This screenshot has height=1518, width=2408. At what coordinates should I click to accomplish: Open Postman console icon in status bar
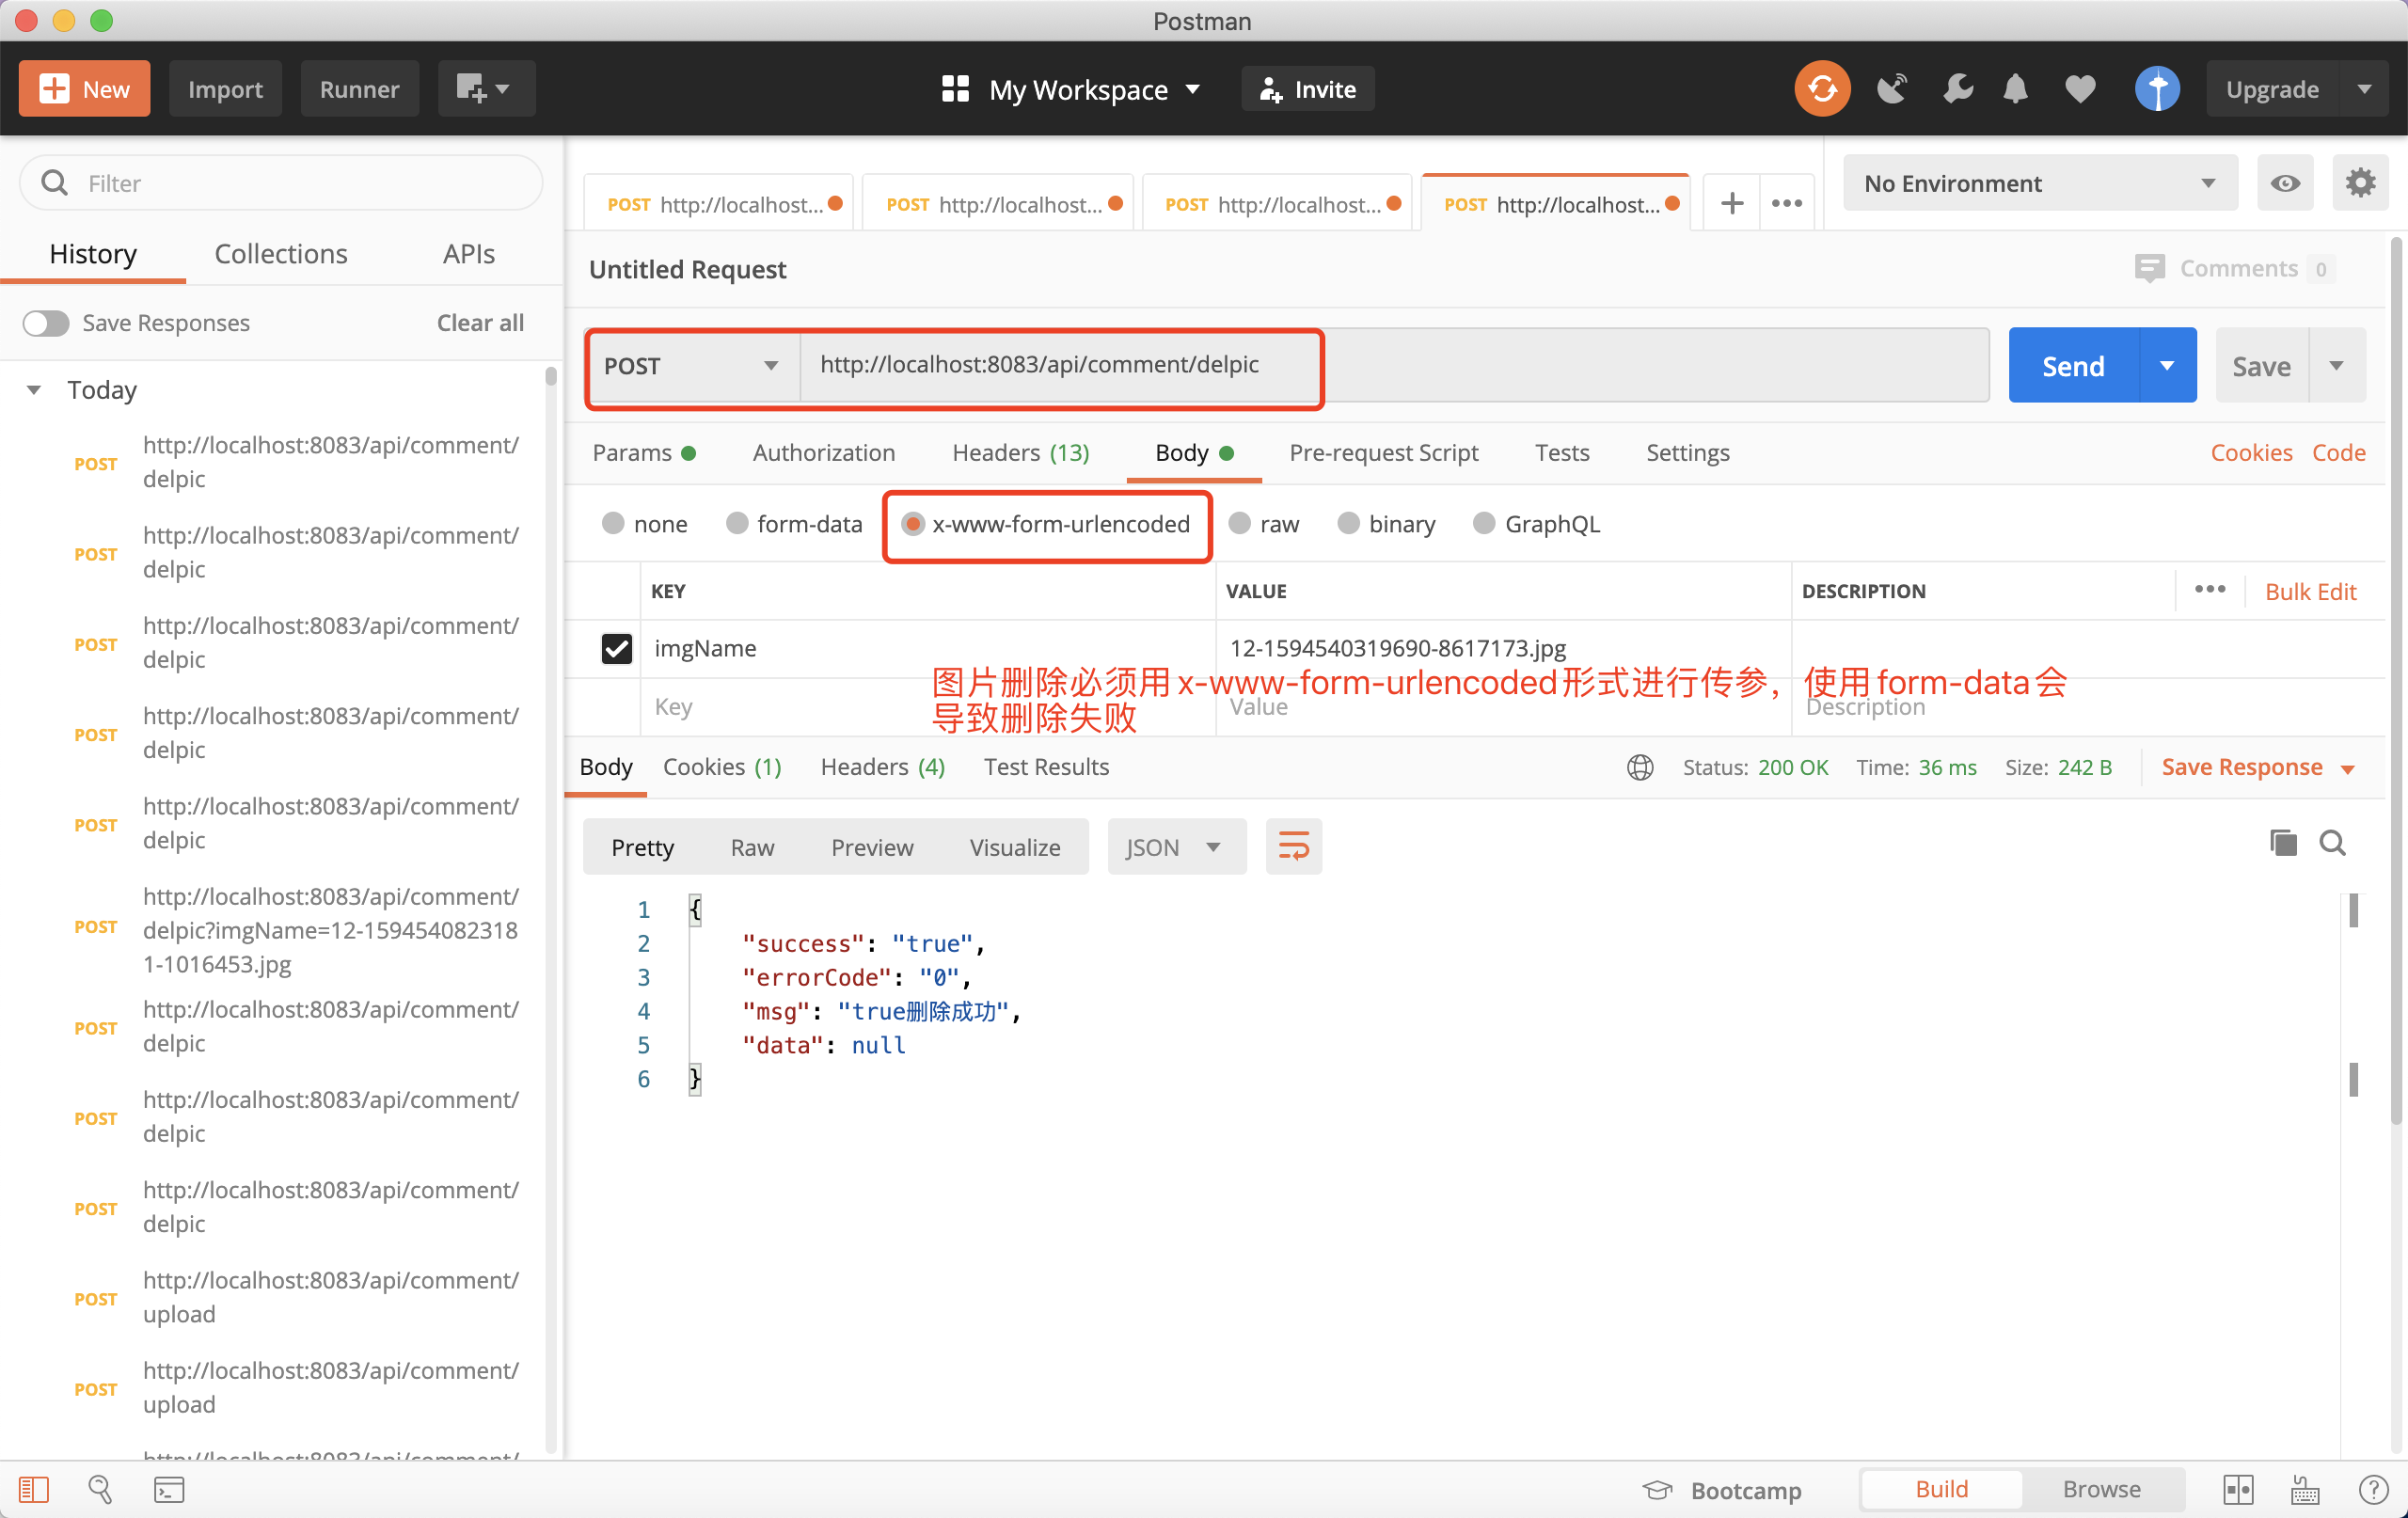click(169, 1489)
